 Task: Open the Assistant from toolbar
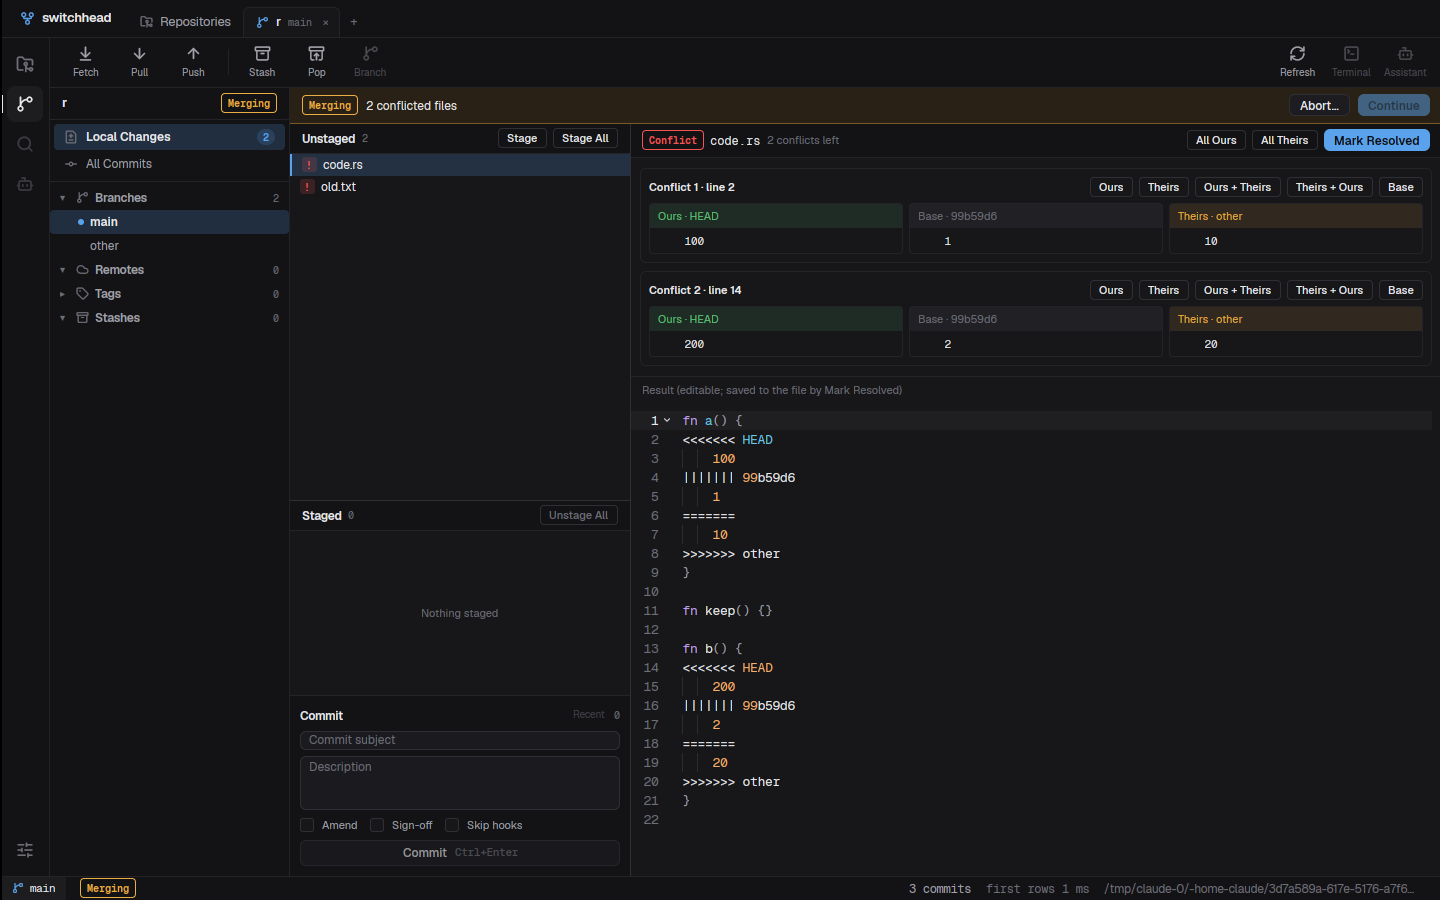coord(1405,61)
